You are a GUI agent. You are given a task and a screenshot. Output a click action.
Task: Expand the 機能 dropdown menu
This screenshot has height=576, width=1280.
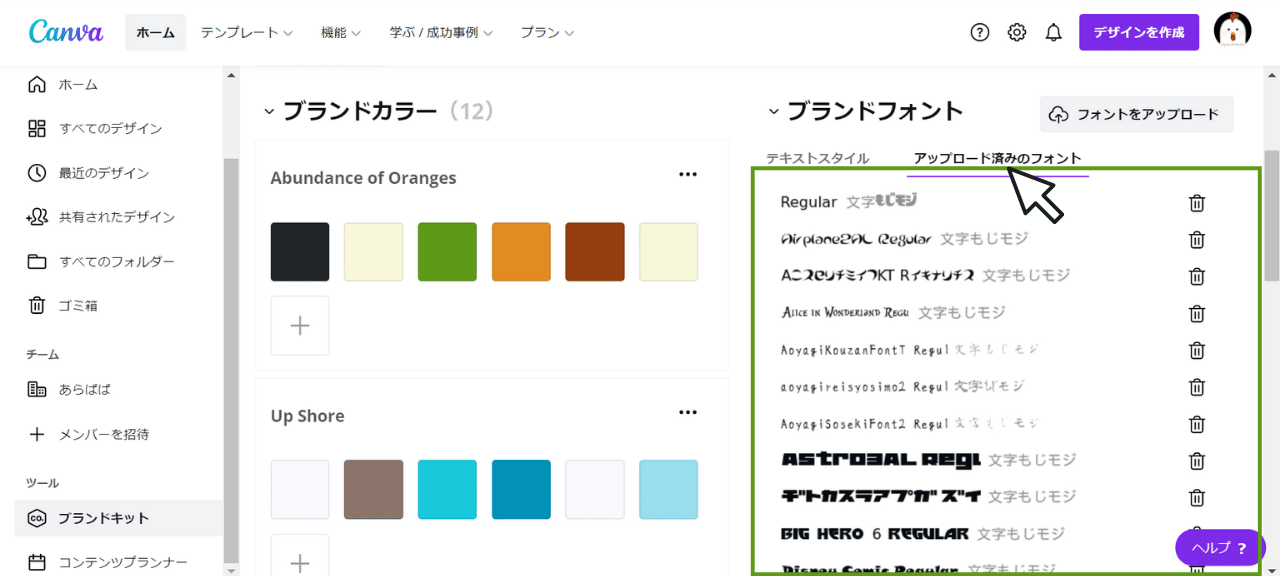pos(341,32)
